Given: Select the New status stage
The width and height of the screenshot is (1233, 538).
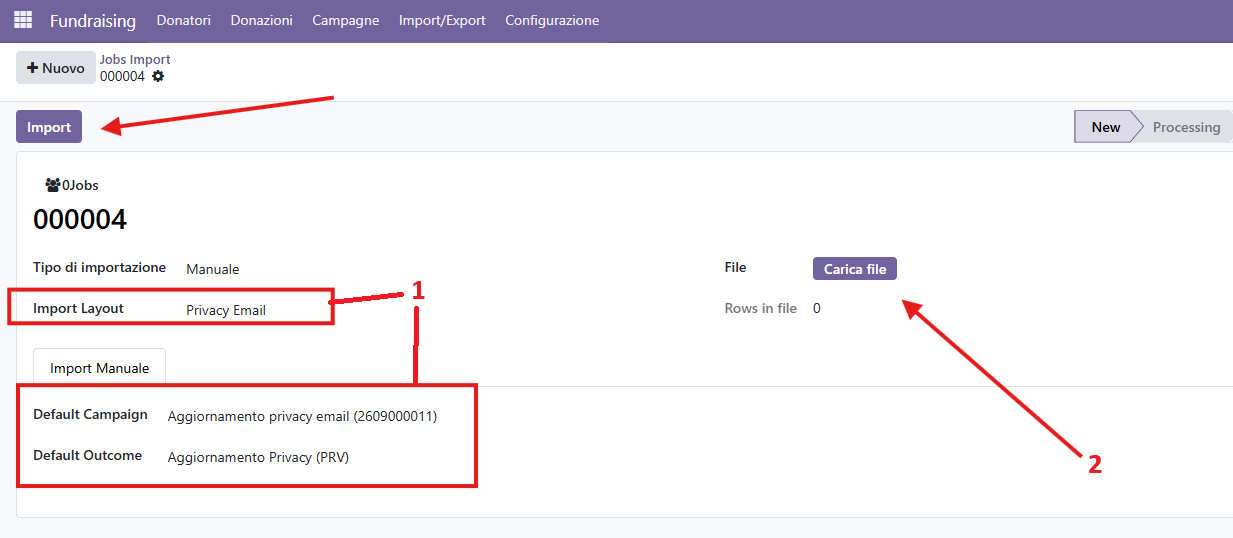Looking at the screenshot, I should click(1105, 127).
